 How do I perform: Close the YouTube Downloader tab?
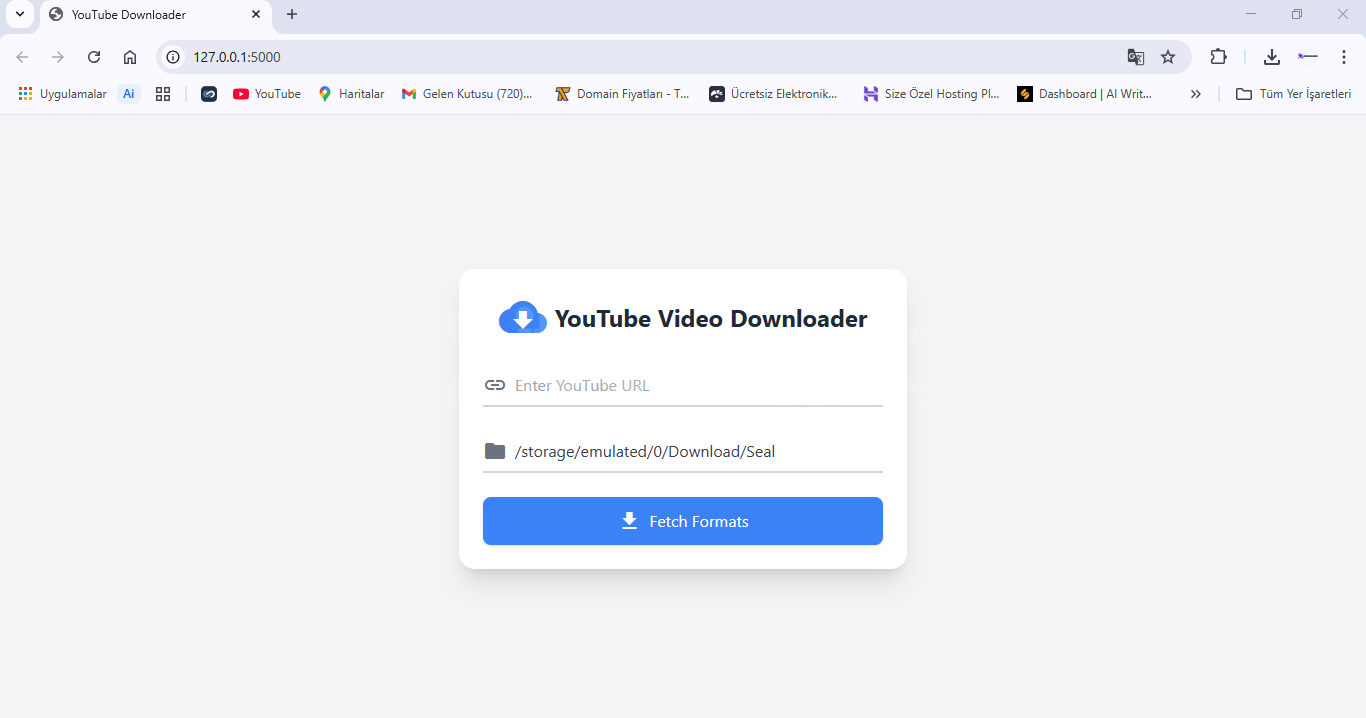coord(256,15)
